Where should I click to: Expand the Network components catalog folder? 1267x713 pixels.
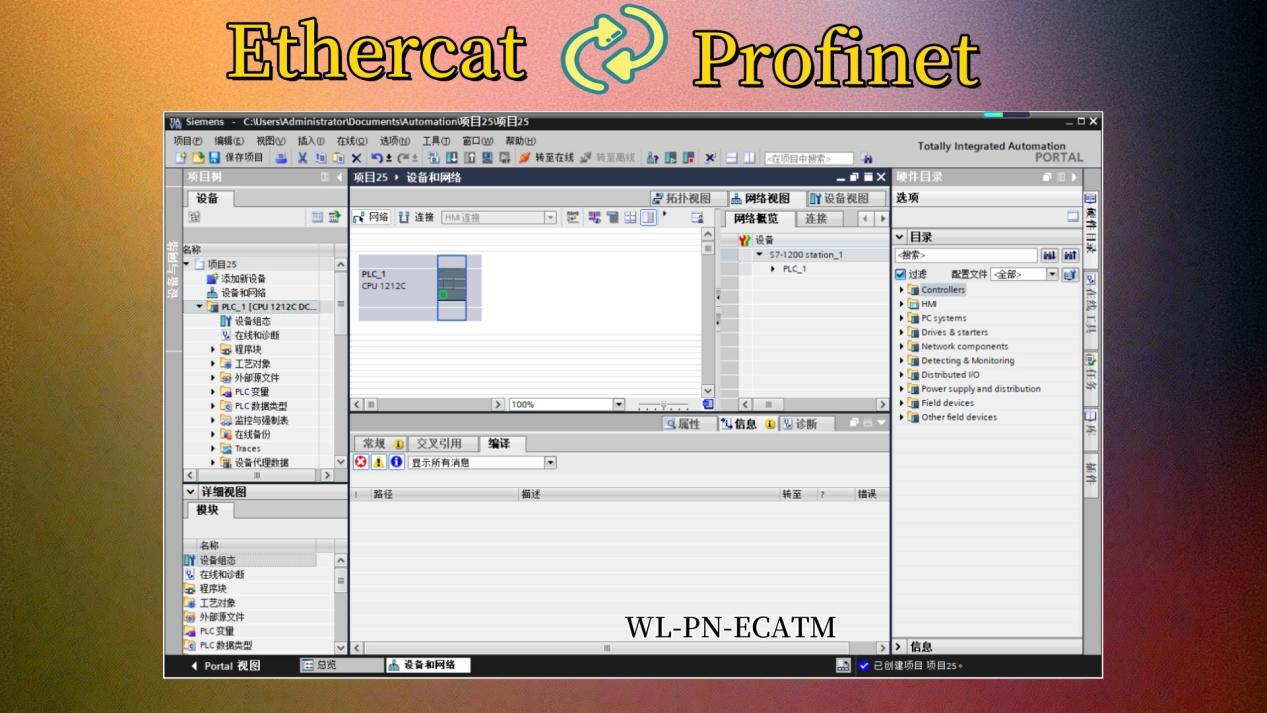901,346
